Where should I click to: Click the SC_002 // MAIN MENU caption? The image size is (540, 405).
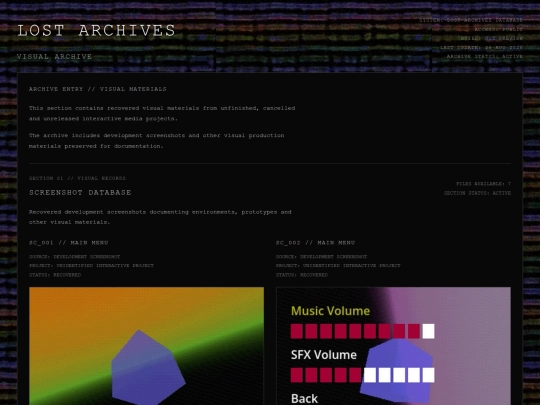tap(315, 243)
